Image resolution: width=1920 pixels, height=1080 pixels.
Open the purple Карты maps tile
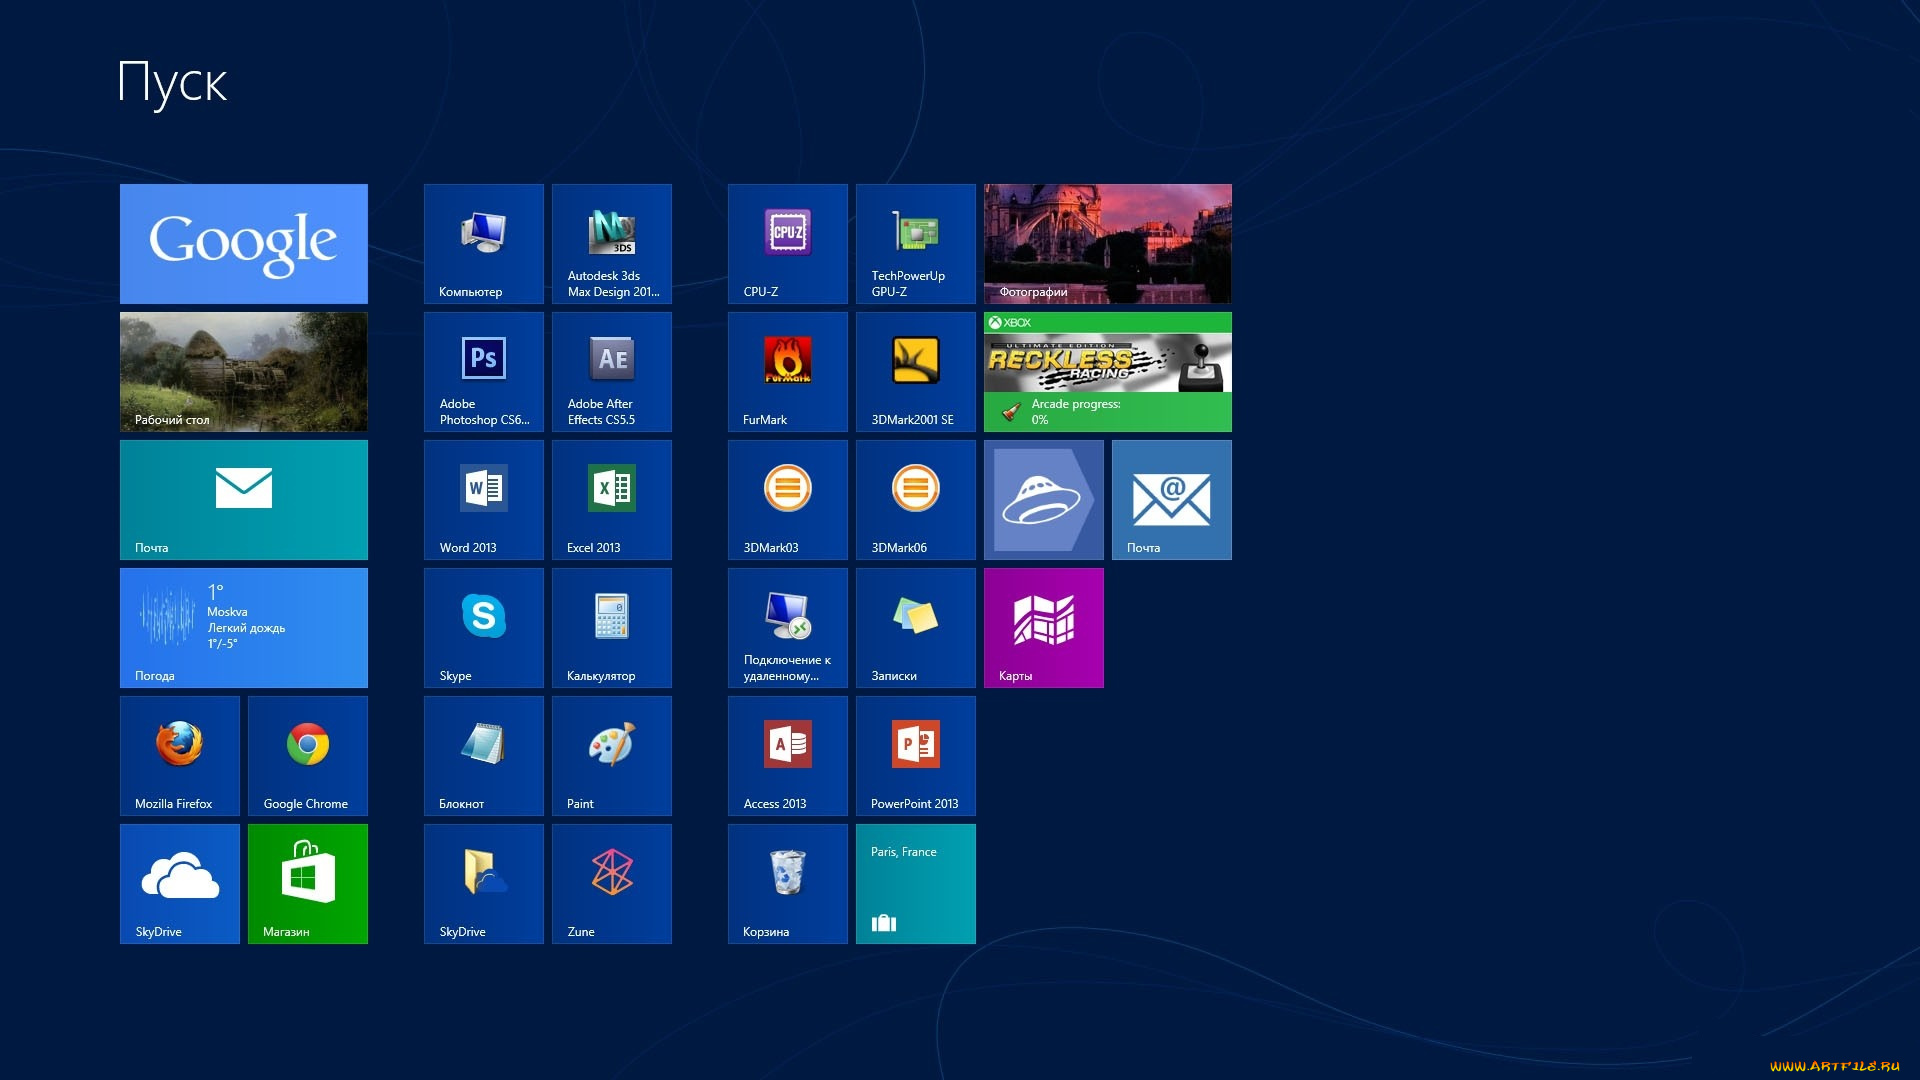(x=1043, y=628)
